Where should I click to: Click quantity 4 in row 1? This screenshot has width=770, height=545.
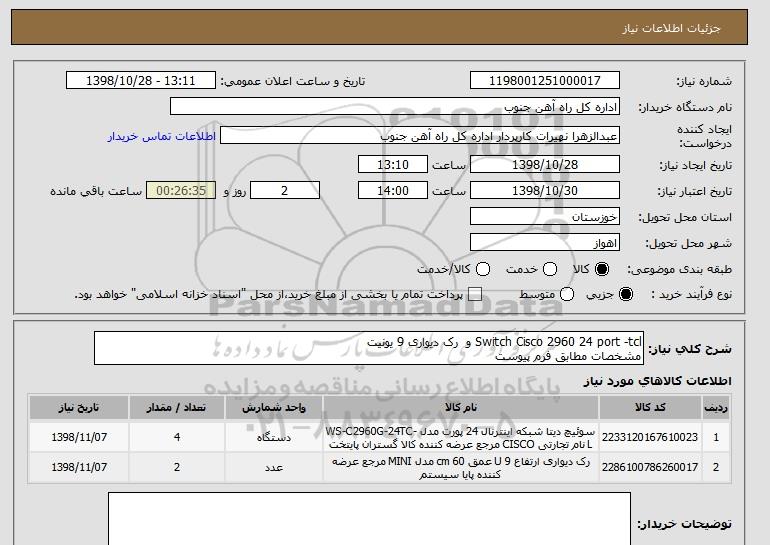coord(177,437)
